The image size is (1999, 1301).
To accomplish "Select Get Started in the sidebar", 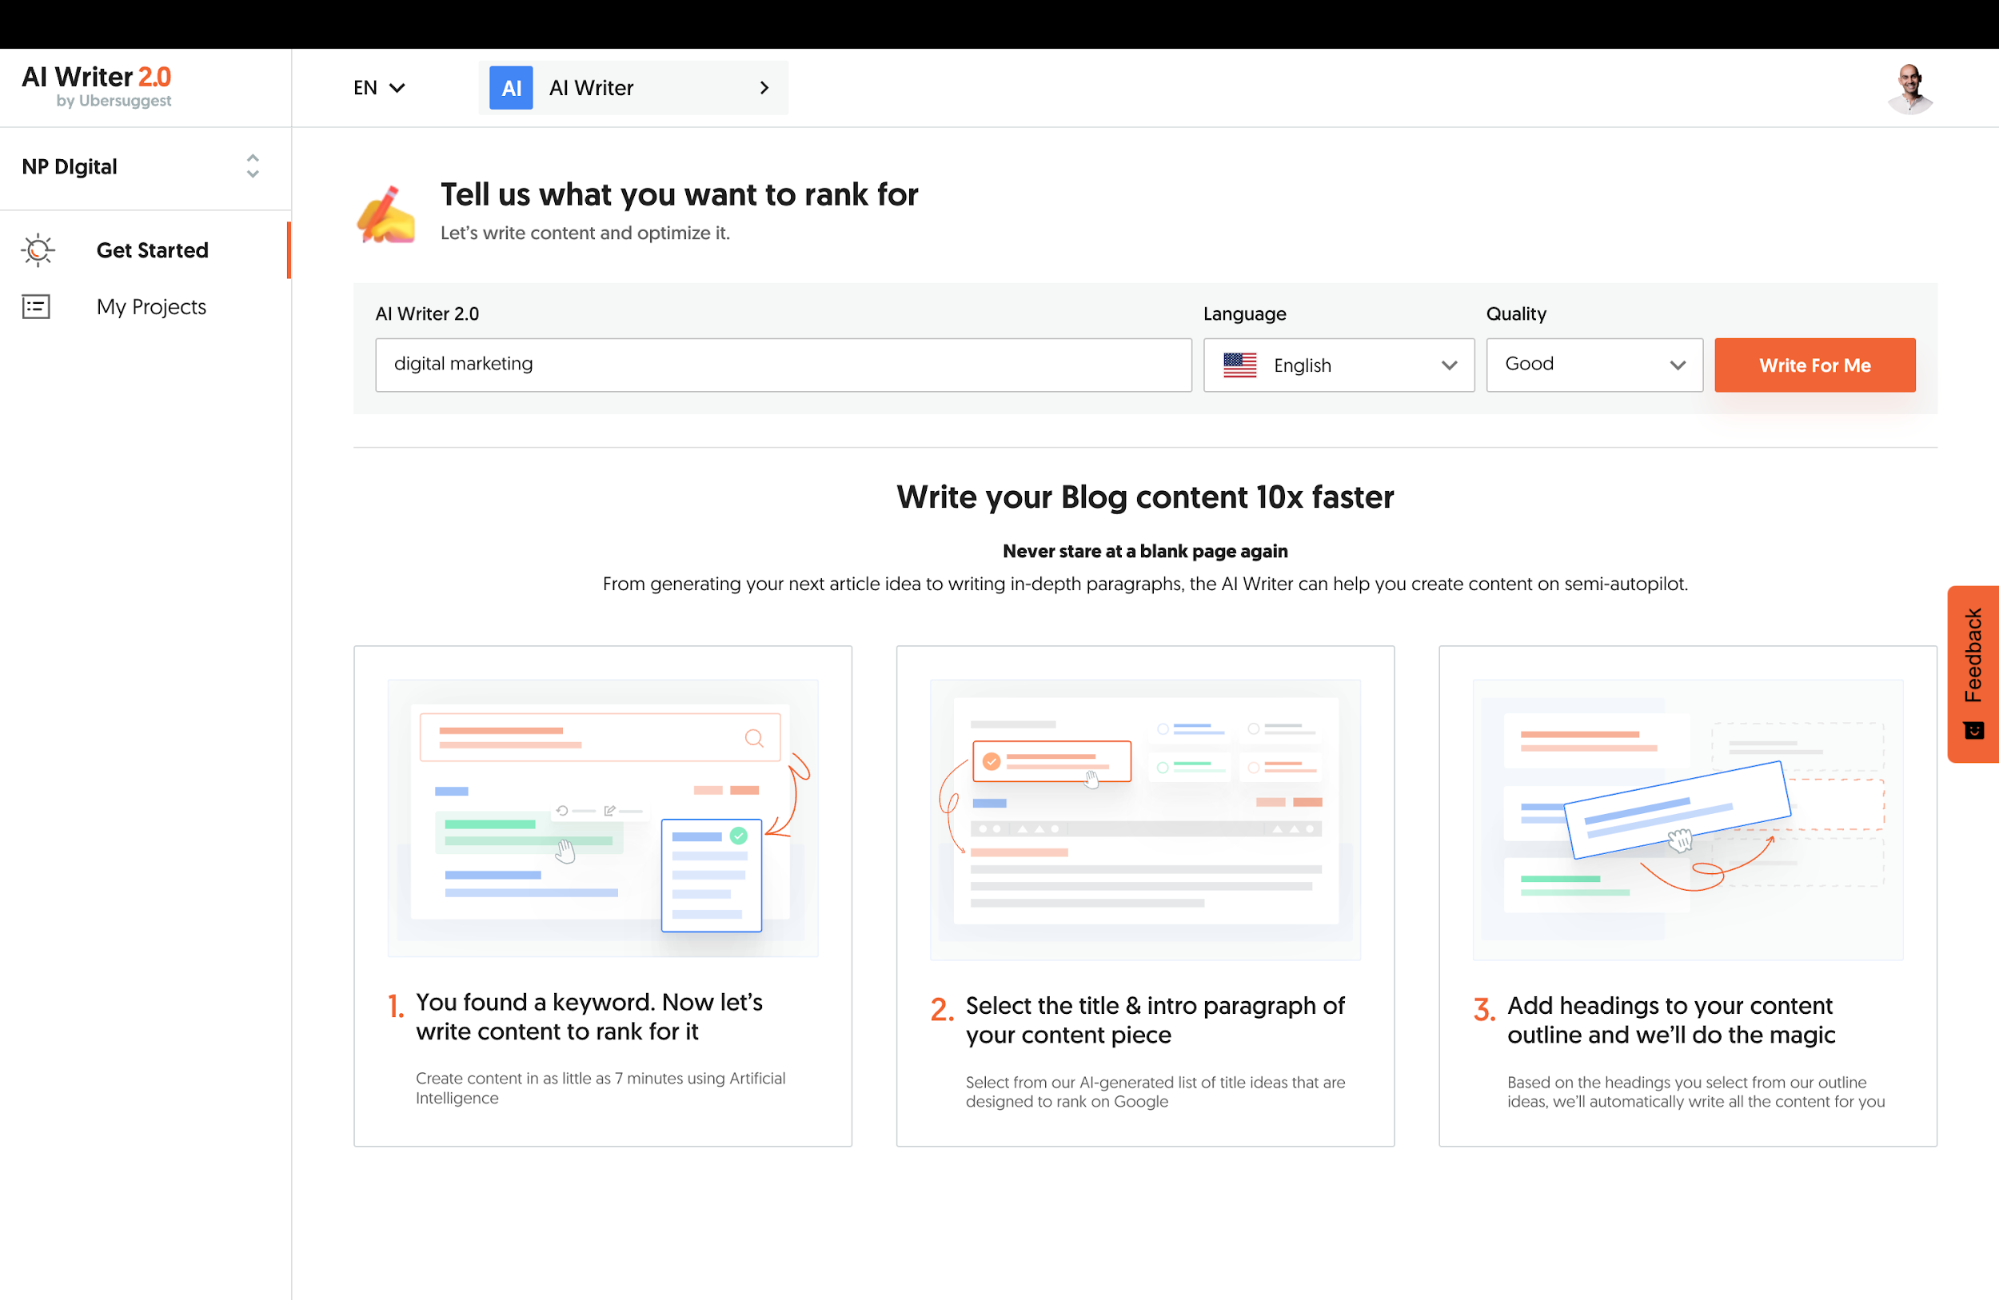I will [152, 250].
